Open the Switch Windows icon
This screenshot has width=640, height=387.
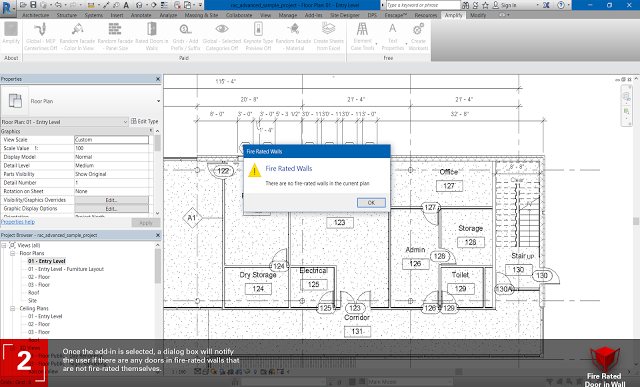(x=187, y=5)
